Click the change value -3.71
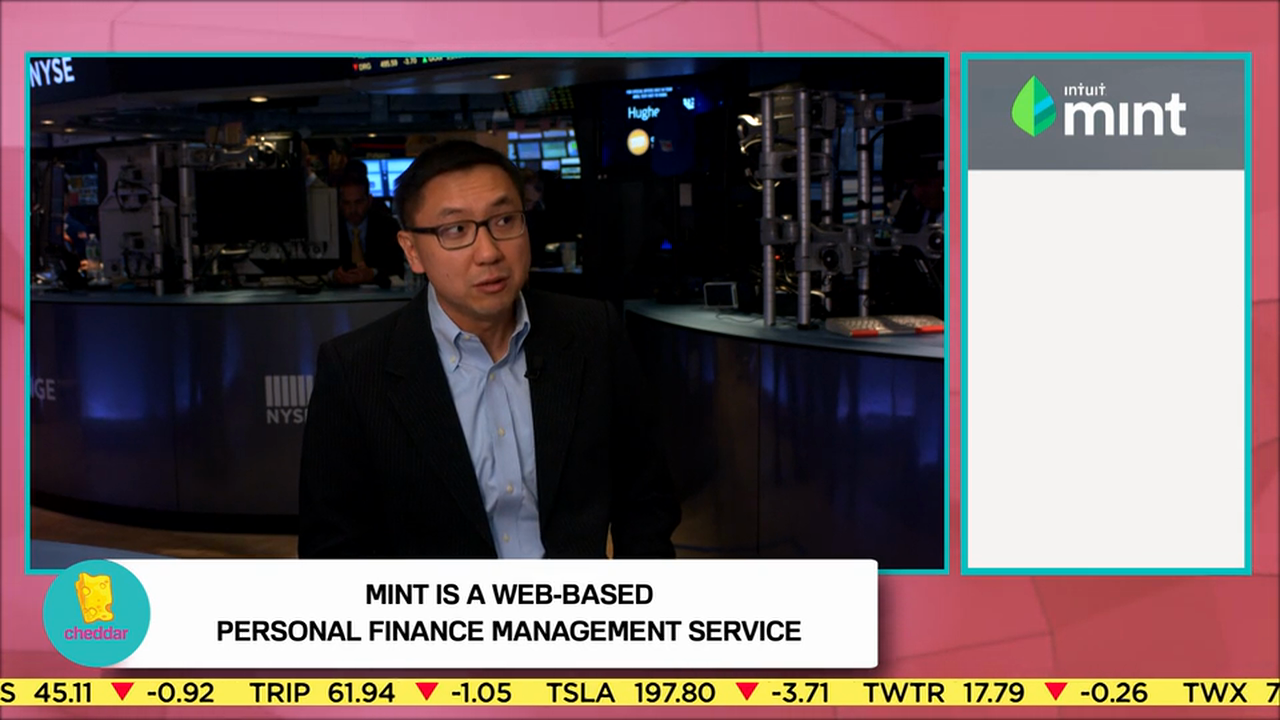This screenshot has height=720, width=1280. click(799, 692)
